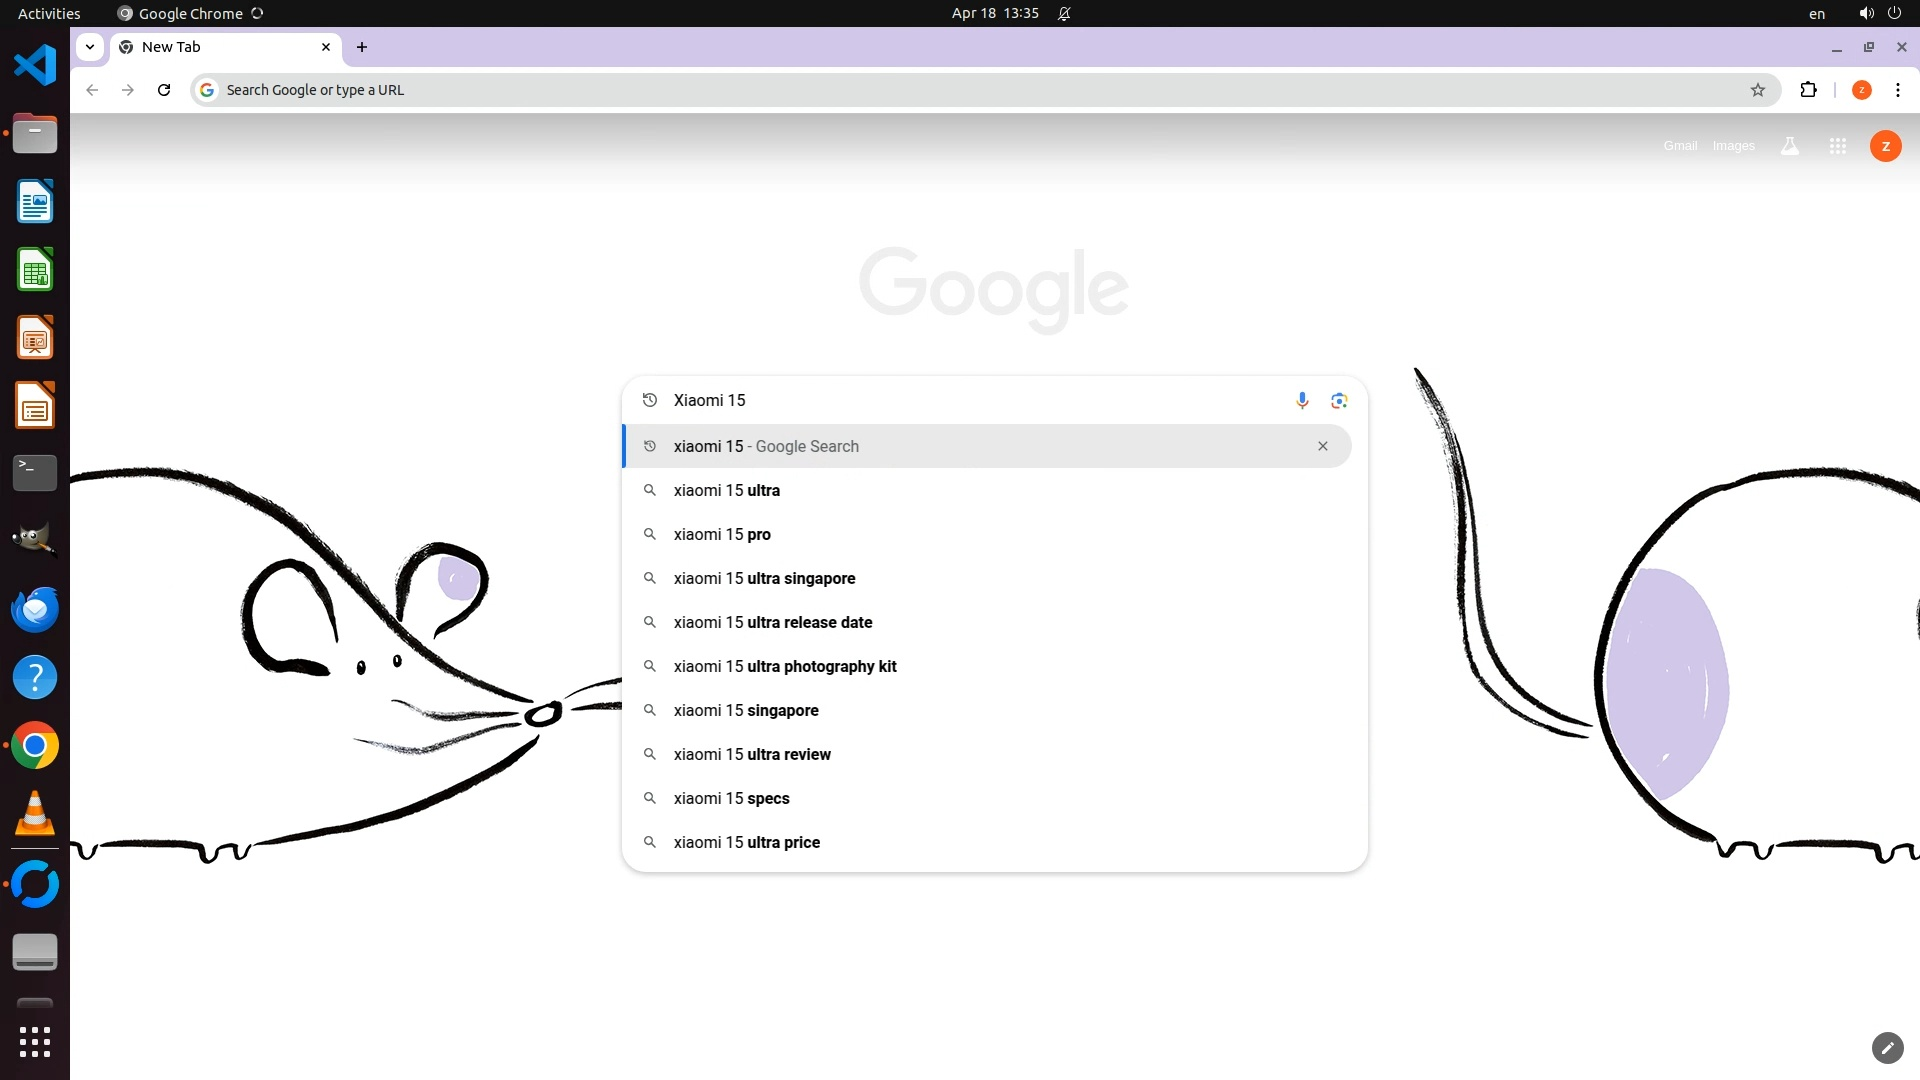Expand the tab search dropdown arrow
1920x1080 pixels.
90,47
